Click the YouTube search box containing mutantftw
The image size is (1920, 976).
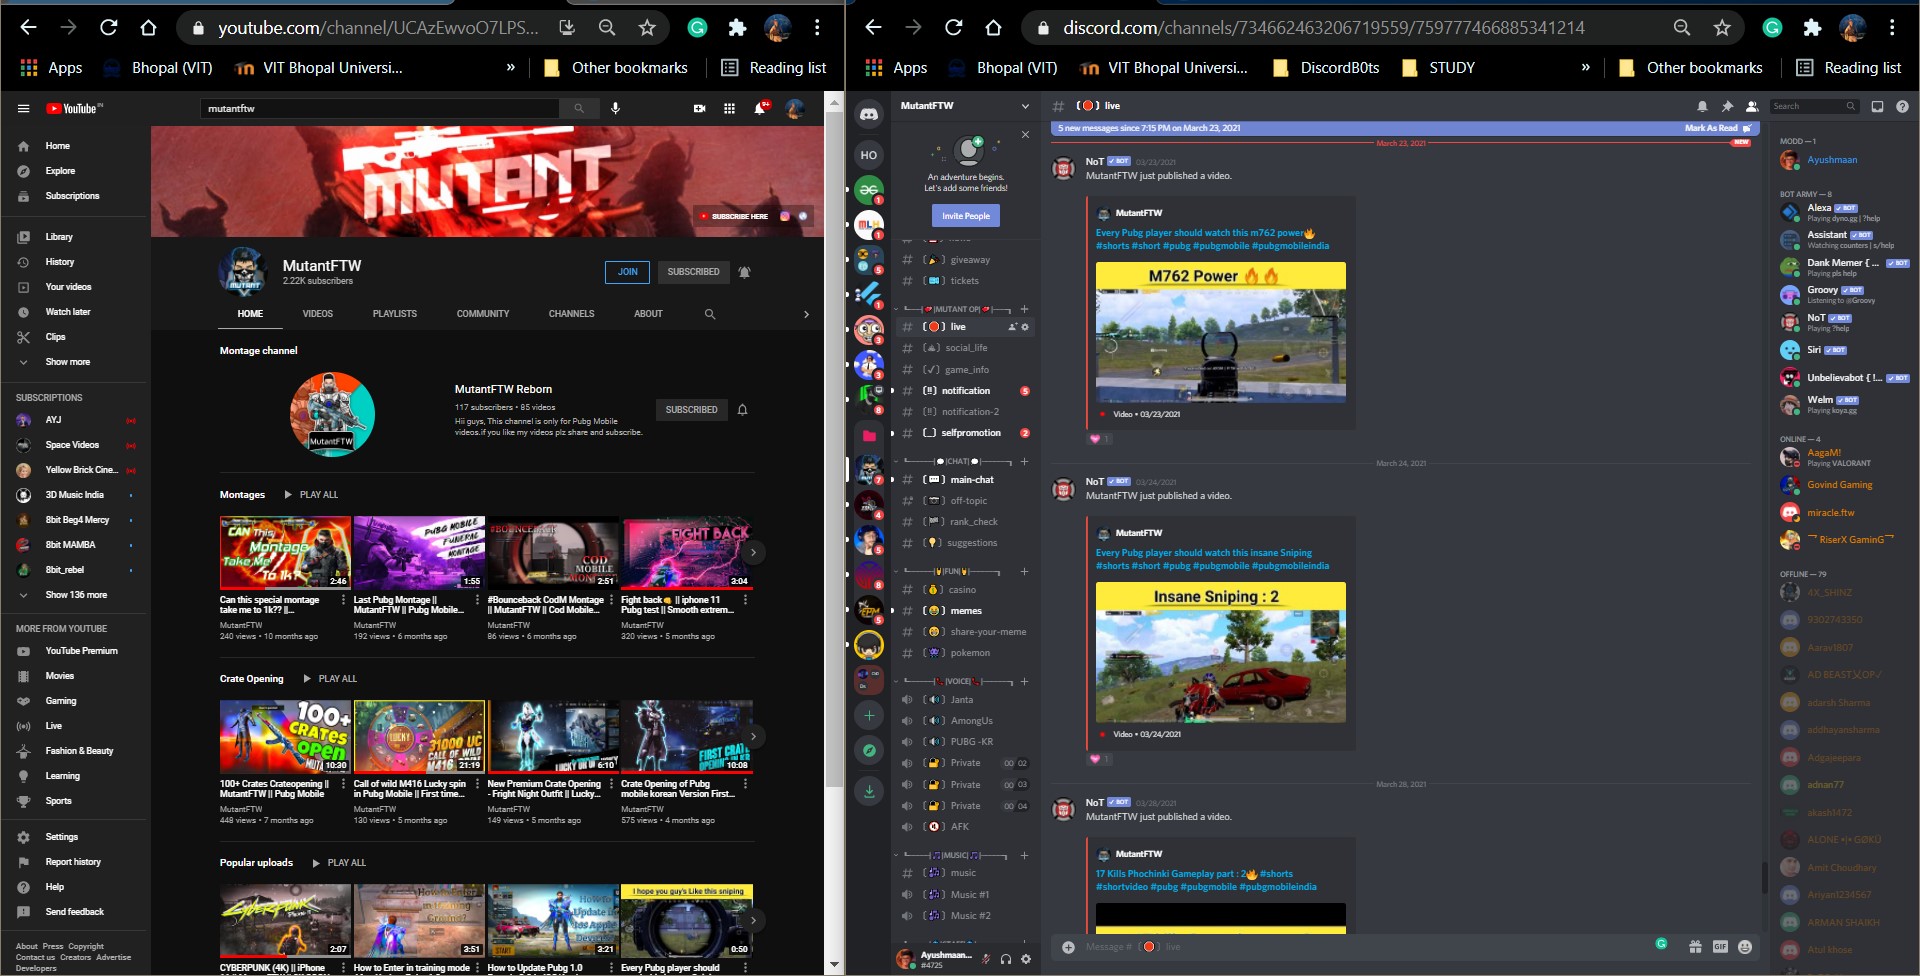tap(380, 108)
